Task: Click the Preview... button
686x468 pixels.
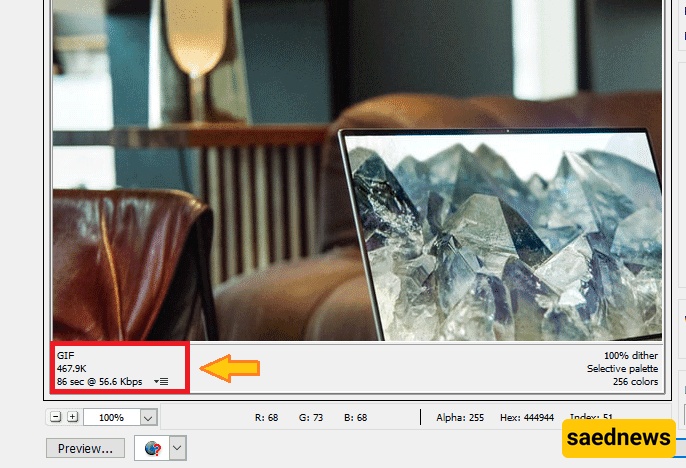Action: (85, 449)
